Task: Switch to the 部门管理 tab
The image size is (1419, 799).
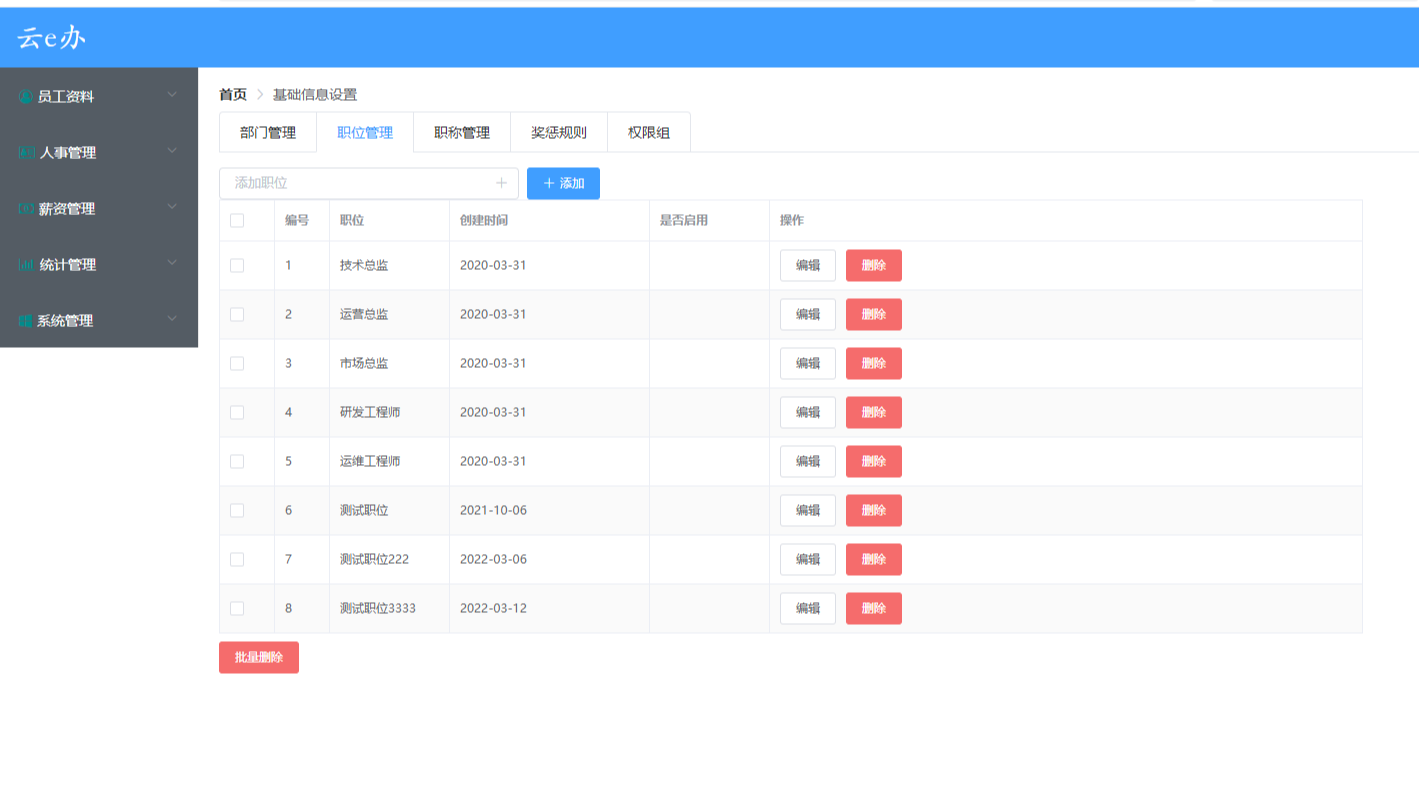Action: point(267,131)
